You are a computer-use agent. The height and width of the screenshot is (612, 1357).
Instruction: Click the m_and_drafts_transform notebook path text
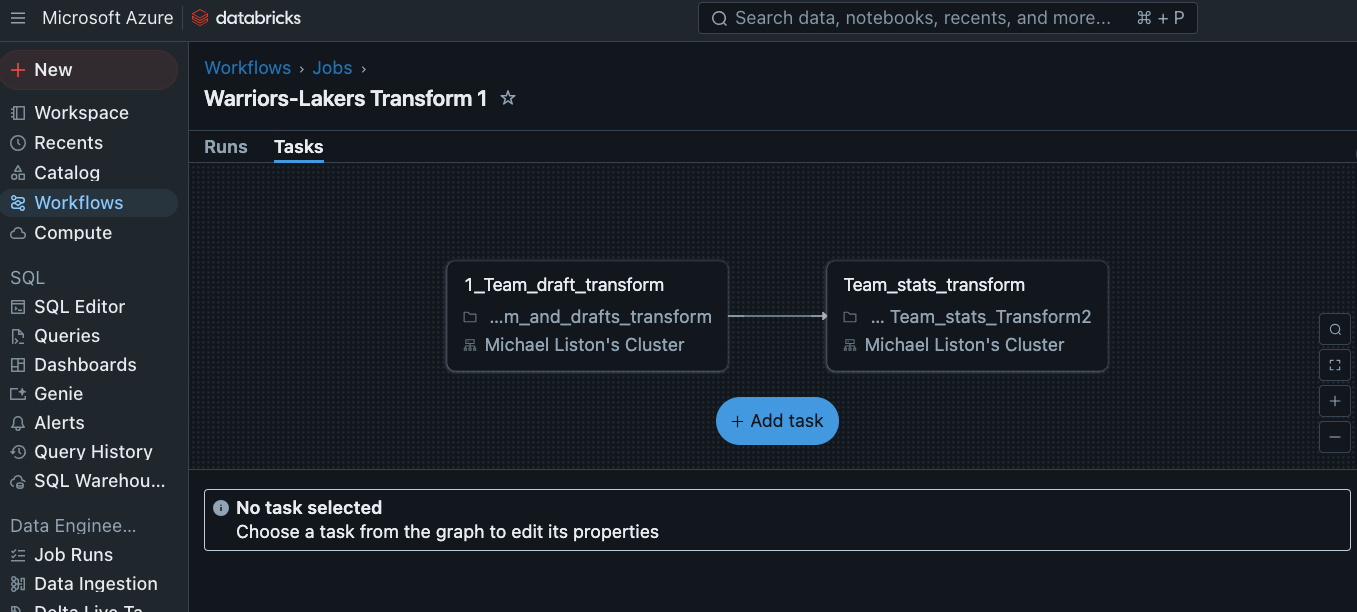tap(600, 317)
